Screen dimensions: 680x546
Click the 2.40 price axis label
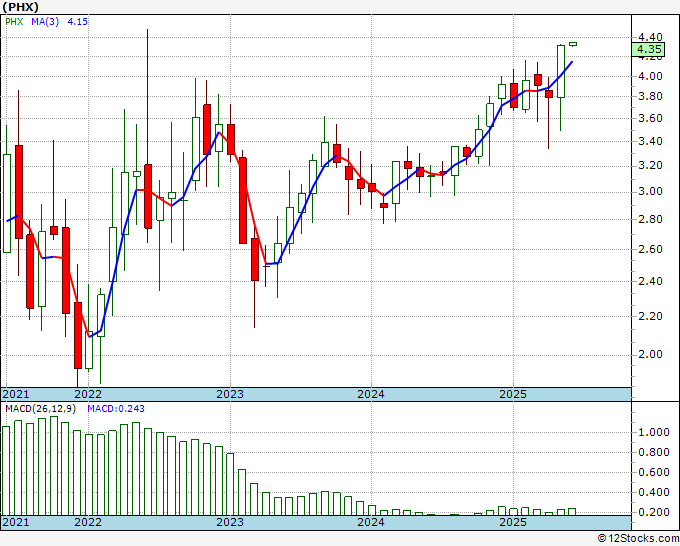click(x=650, y=281)
